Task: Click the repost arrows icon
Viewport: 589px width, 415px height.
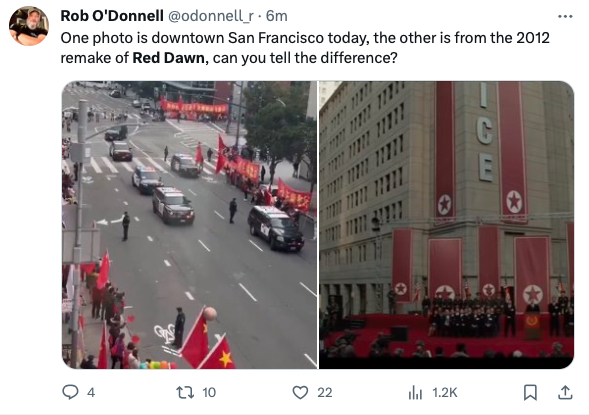Action: 185,392
